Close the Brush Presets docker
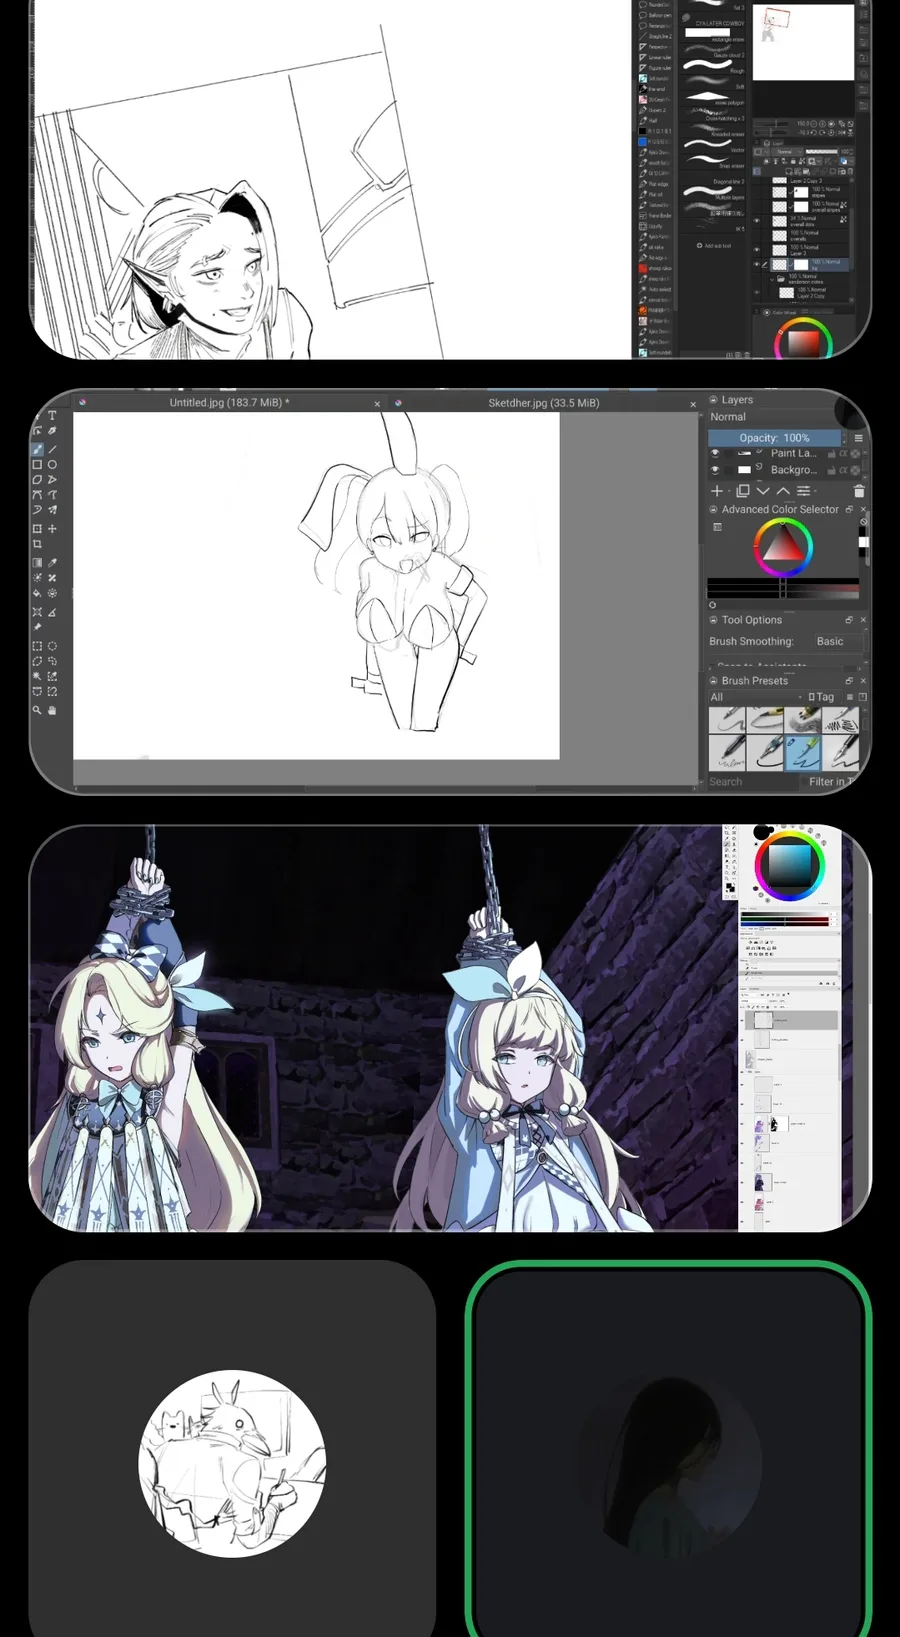Screen dimensions: 900x1637 coord(863,681)
